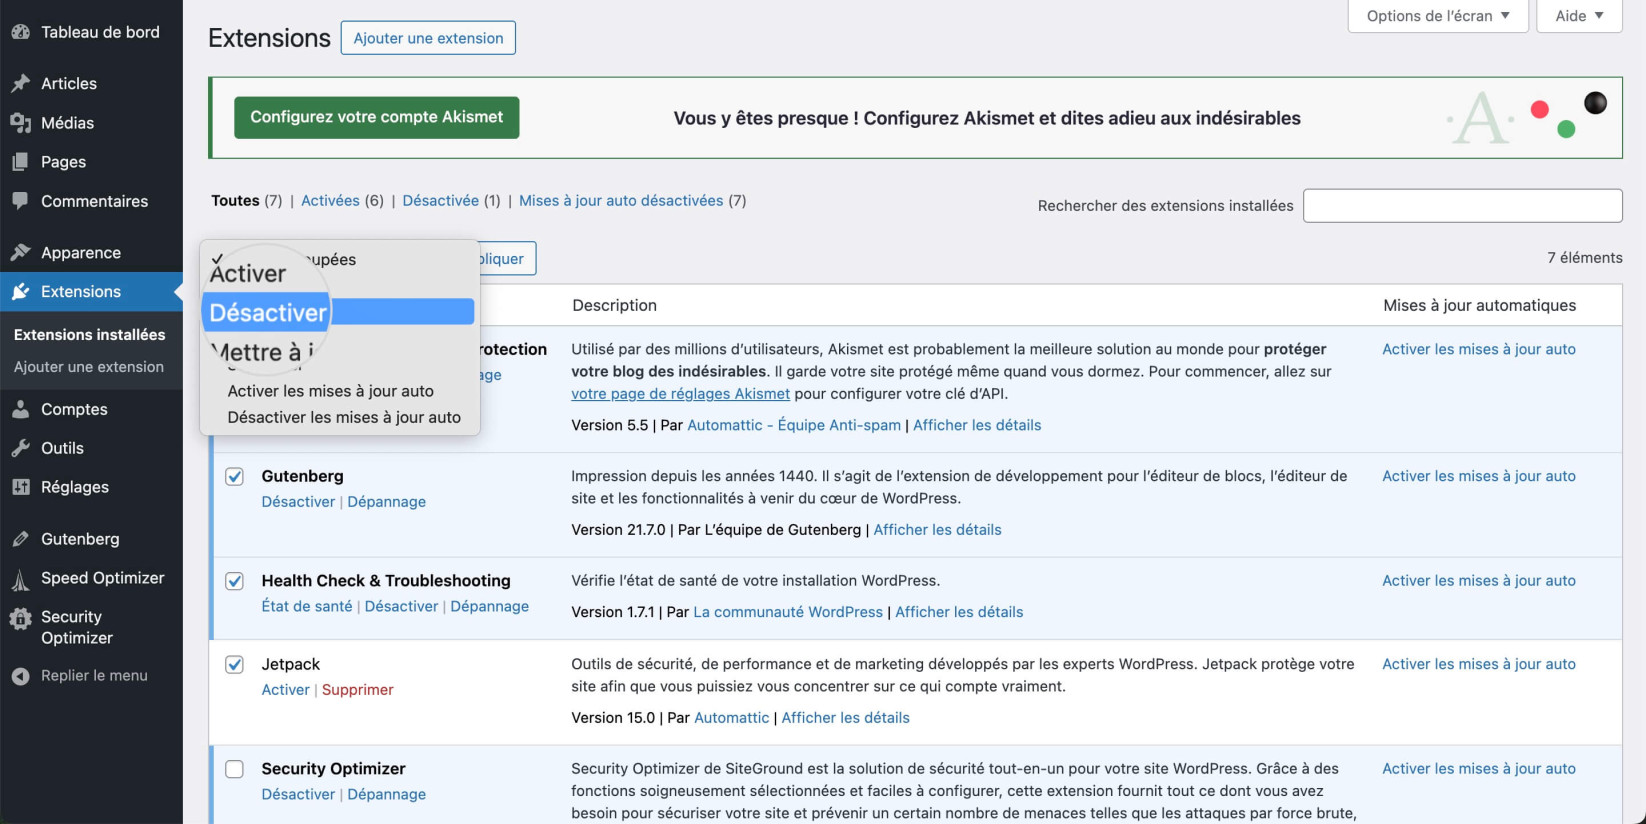1646x824 pixels.
Task: Click the Speed Optimizer icon
Action: tap(20, 579)
